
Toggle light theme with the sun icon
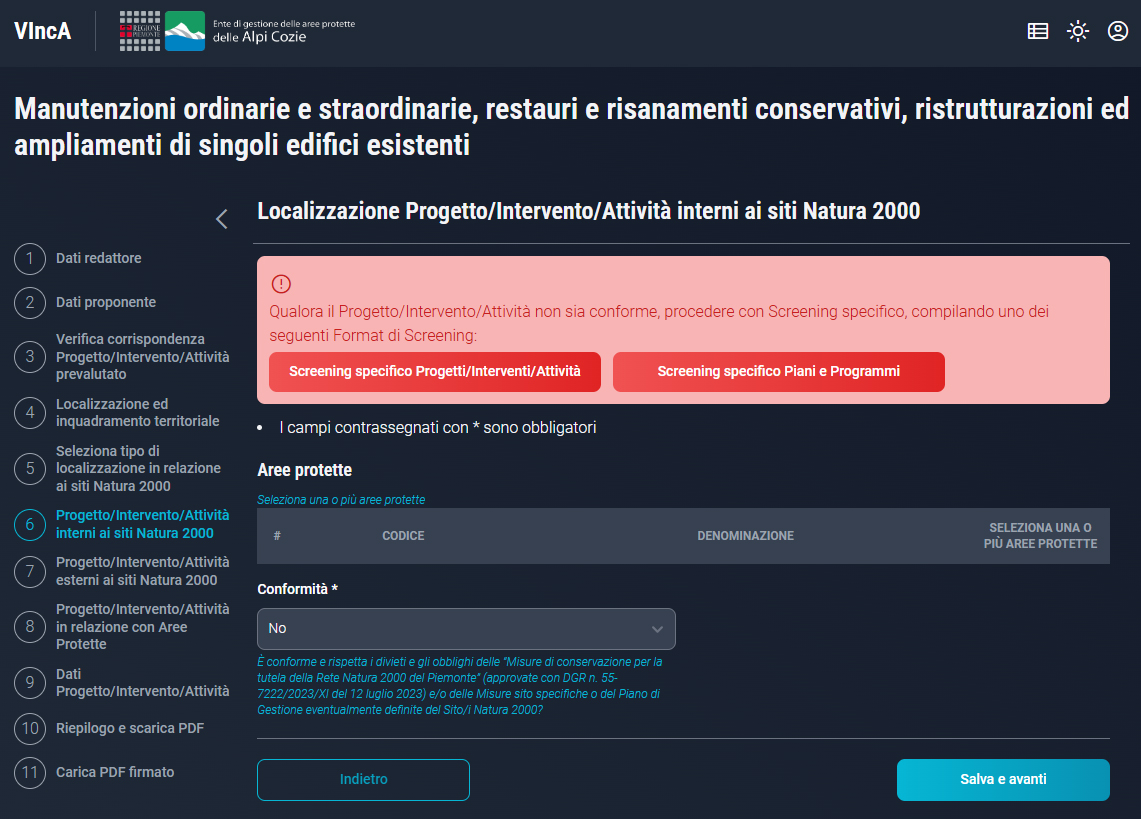(1077, 31)
